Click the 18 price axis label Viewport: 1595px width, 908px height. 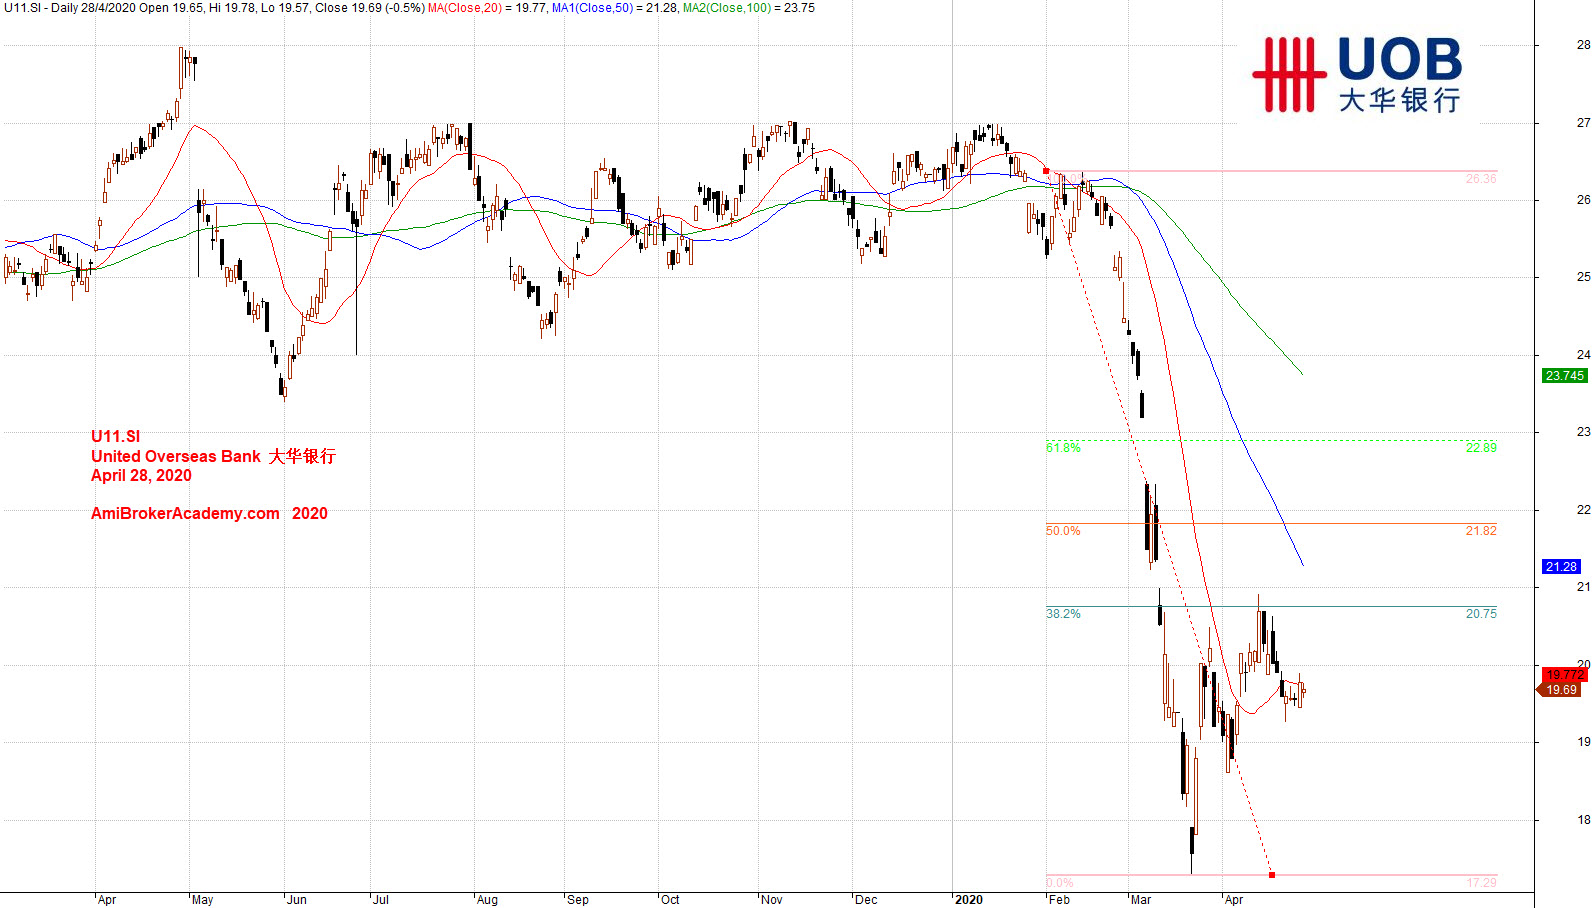point(1584,820)
